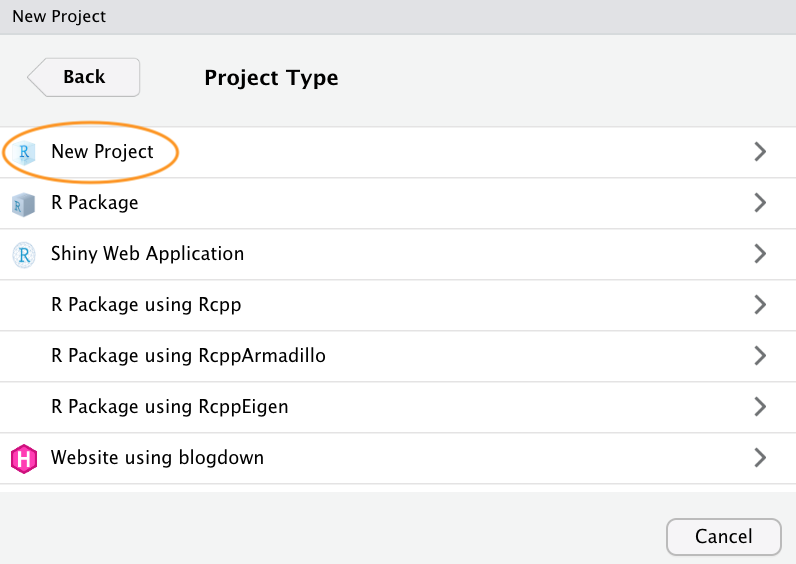
Task: Pick R Package using Rcpp
Action: (x=146, y=305)
